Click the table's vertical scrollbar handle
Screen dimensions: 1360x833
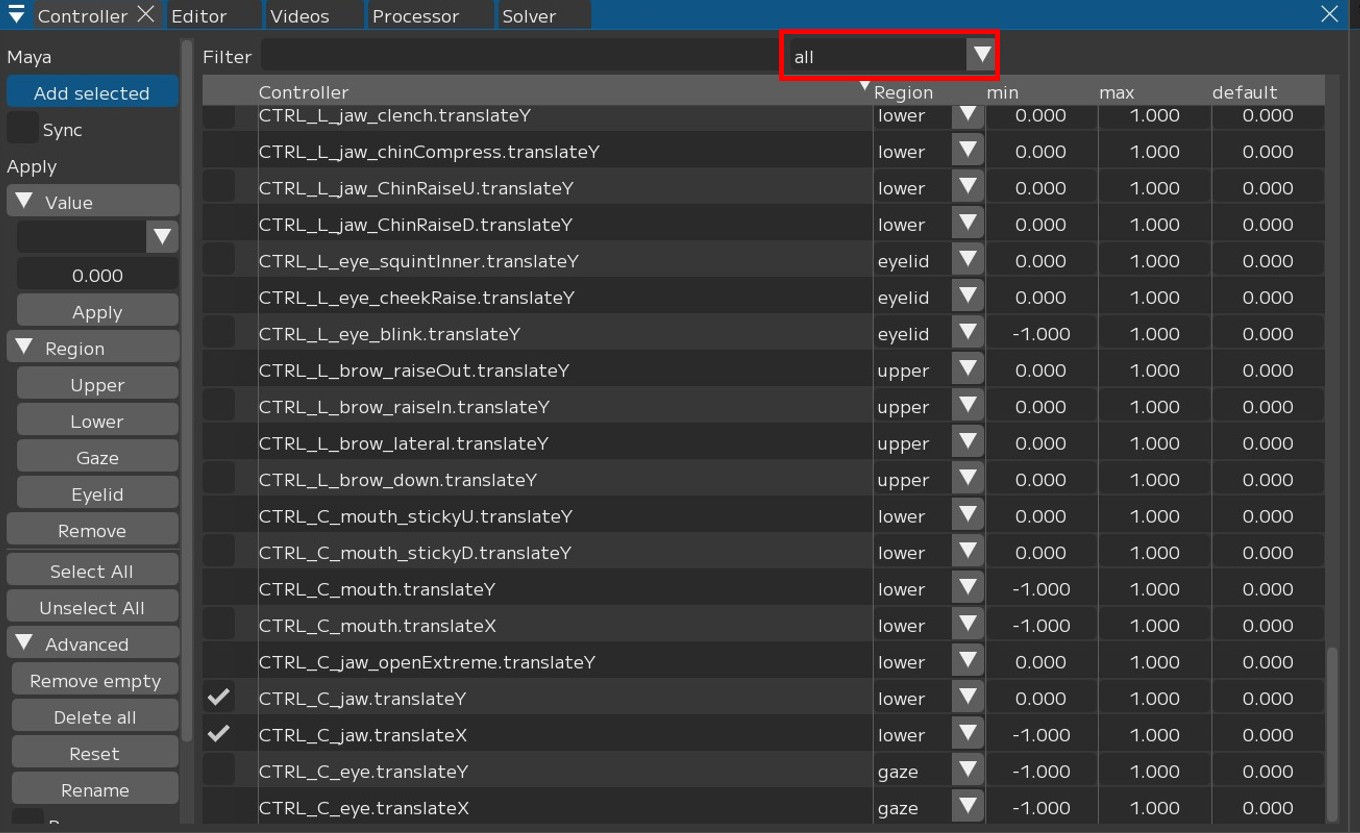coord(1331,732)
